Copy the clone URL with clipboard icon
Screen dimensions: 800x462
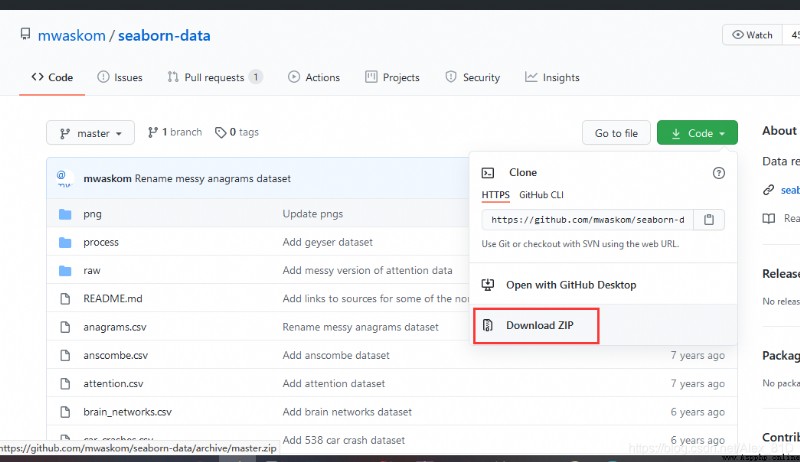(709, 220)
